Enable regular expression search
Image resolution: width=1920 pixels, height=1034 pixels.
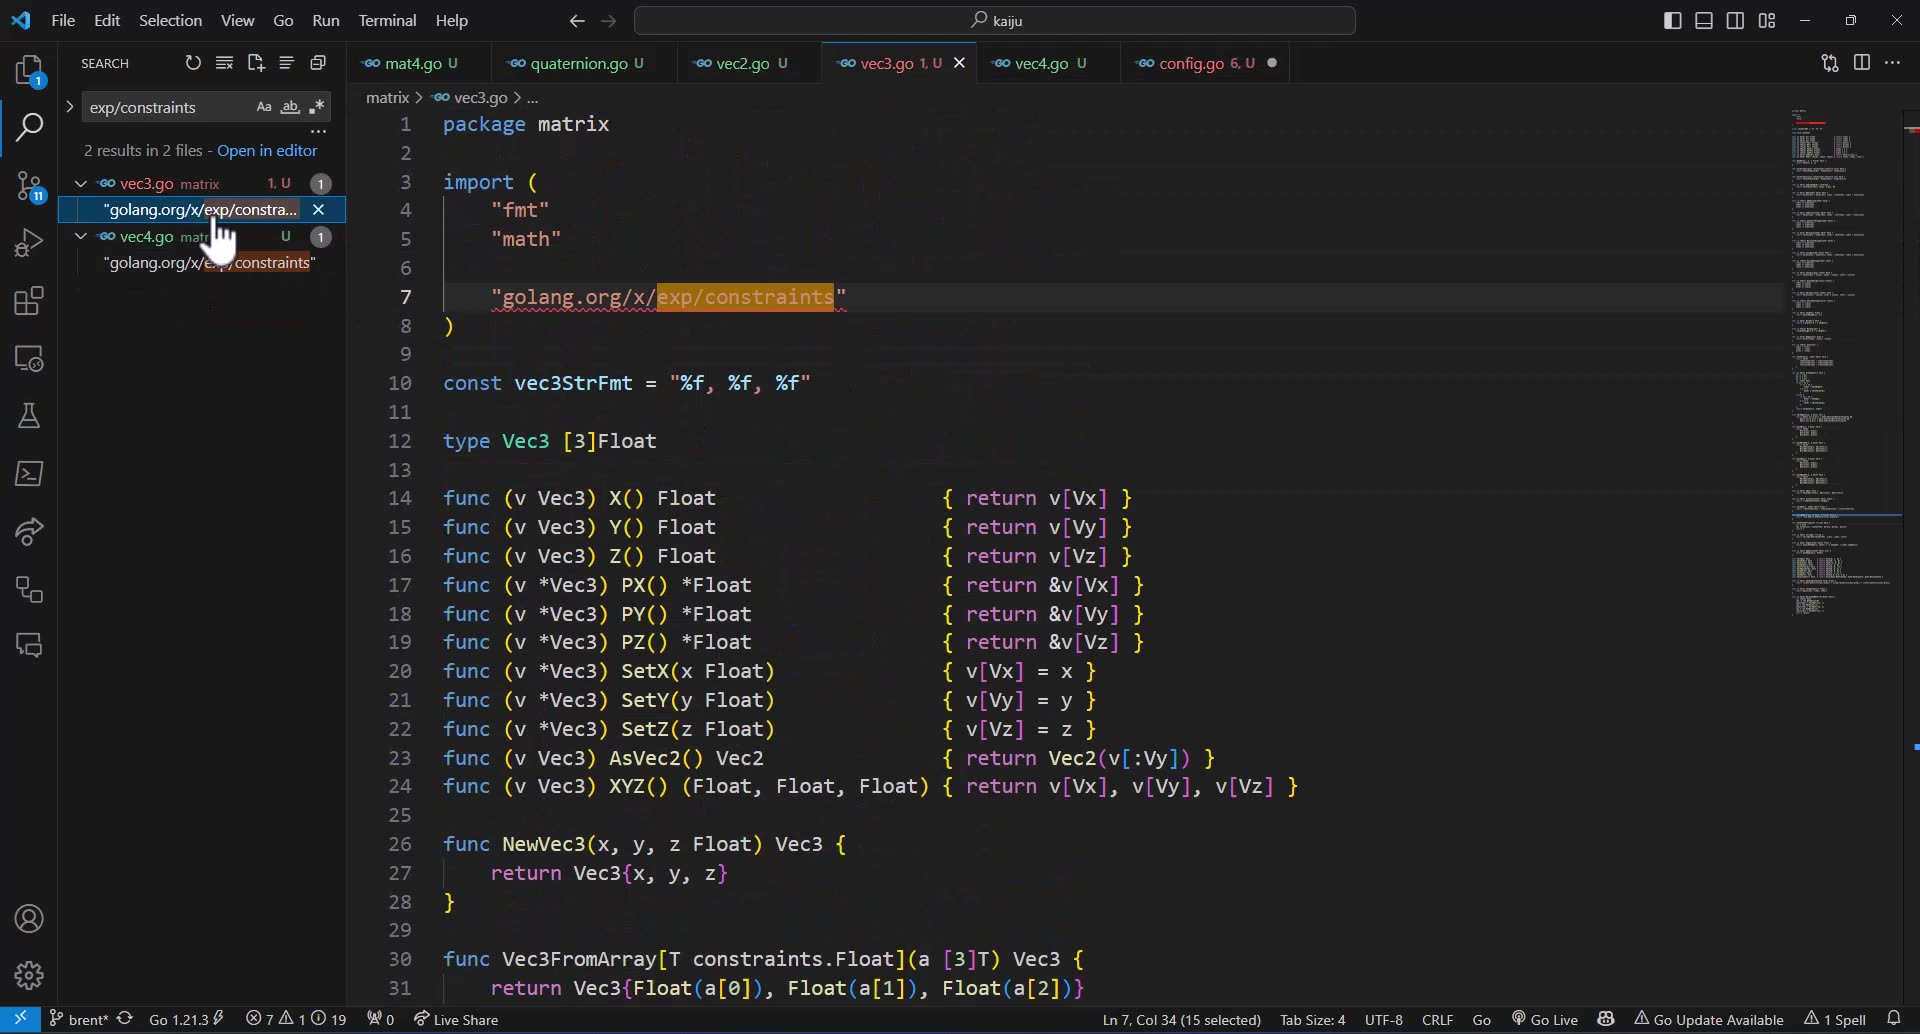click(x=318, y=106)
